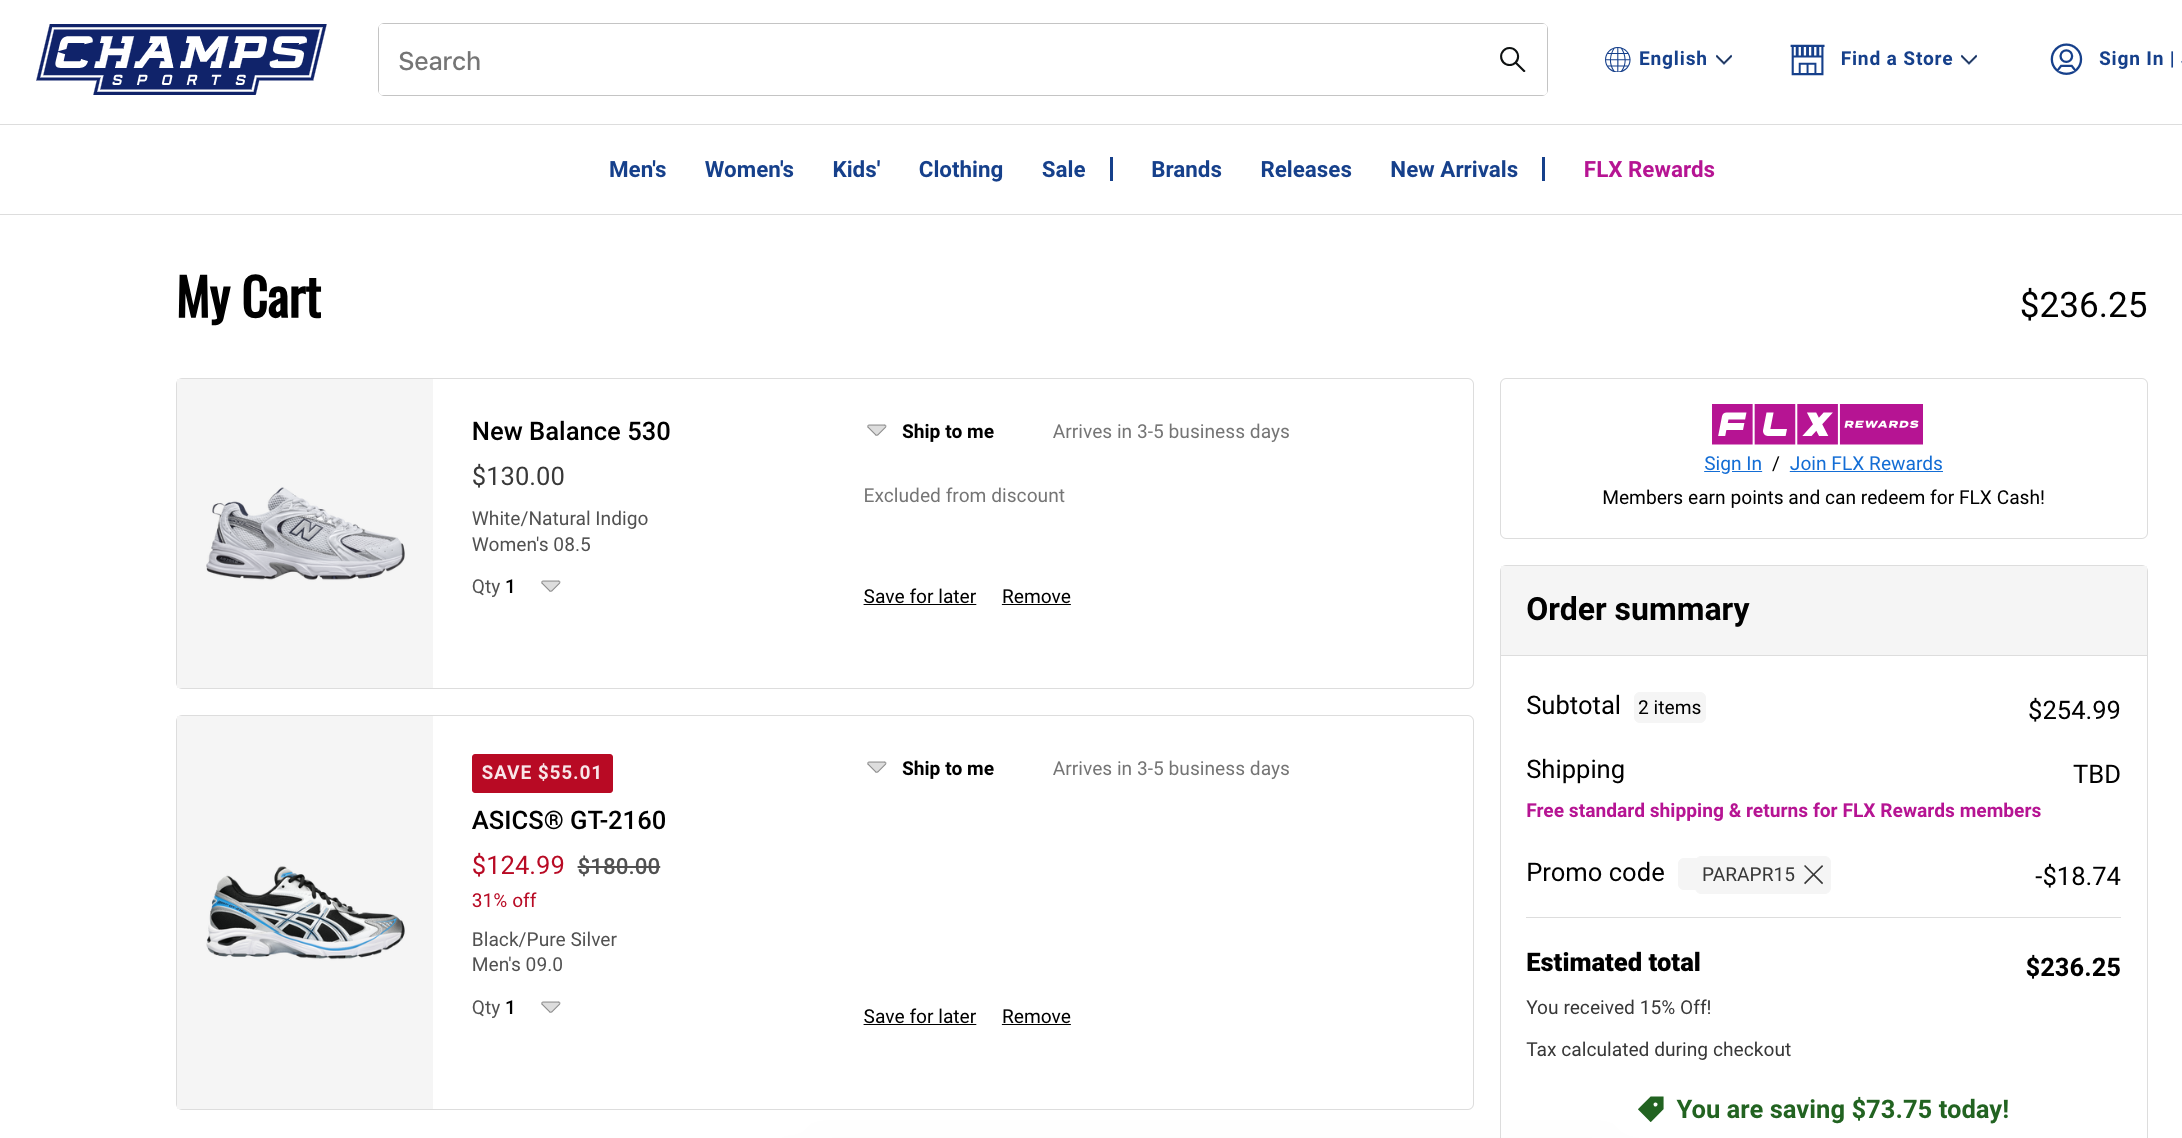This screenshot has height=1138, width=2182.
Task: Expand the New Balance 530 quantity dropdown
Action: click(x=550, y=586)
